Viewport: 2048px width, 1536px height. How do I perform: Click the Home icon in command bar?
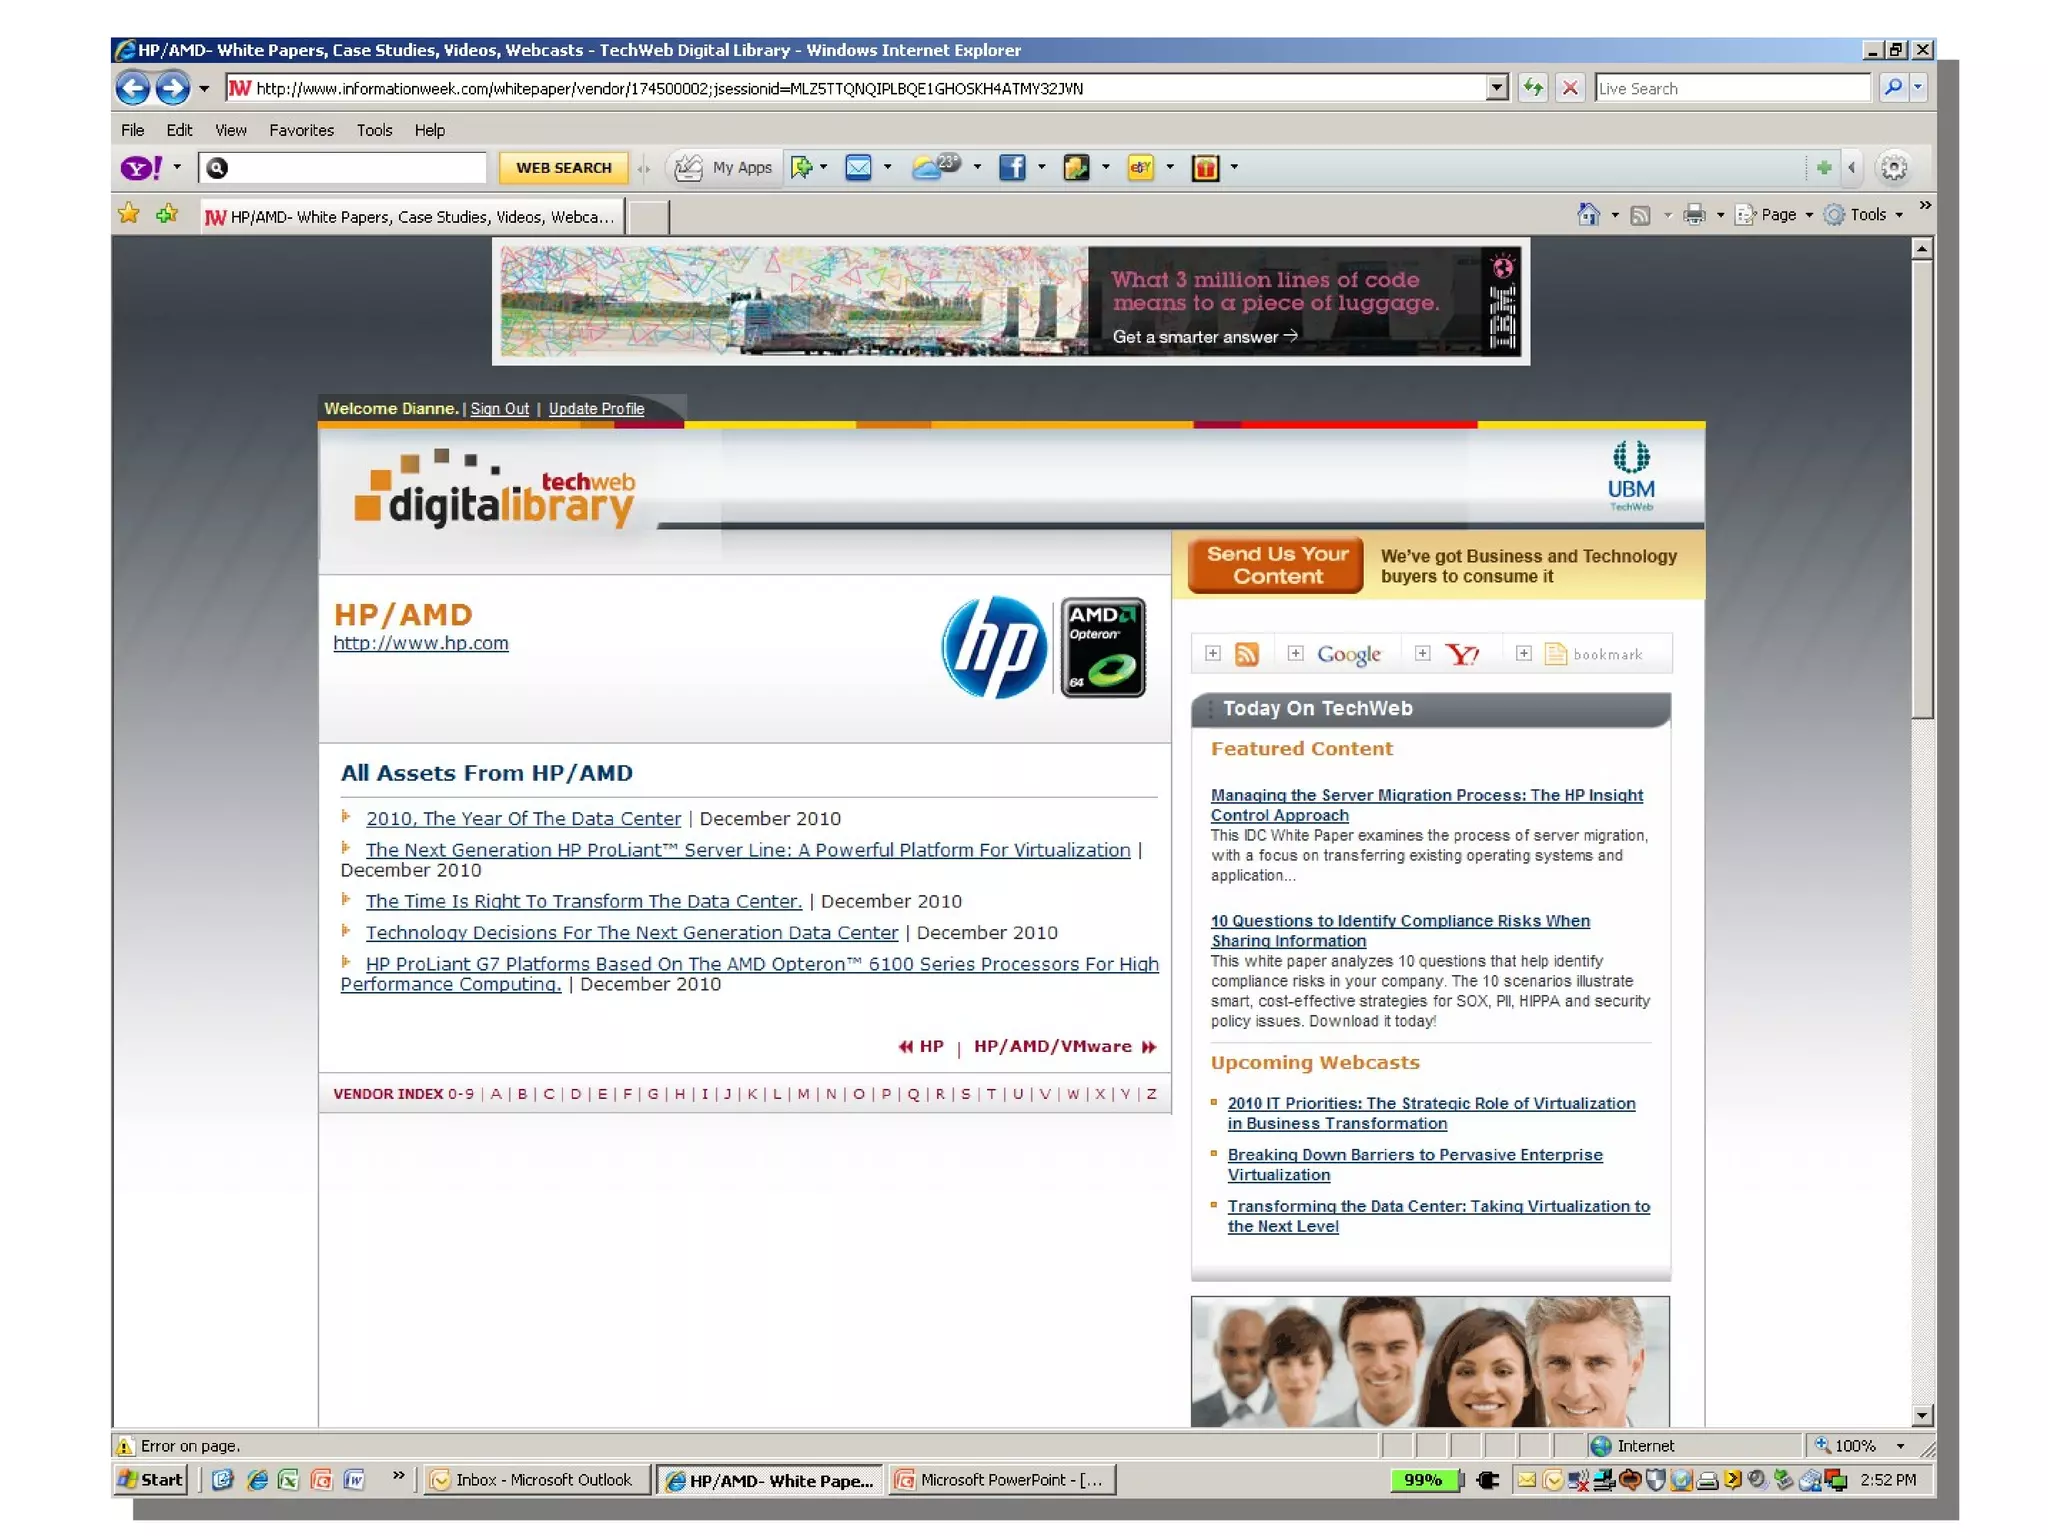[1587, 214]
